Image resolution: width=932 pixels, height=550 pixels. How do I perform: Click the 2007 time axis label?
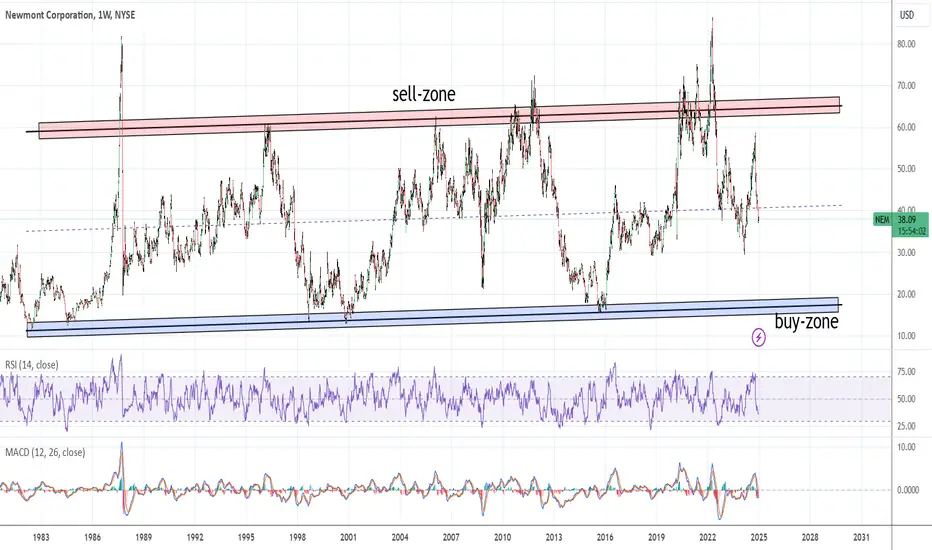click(x=451, y=538)
